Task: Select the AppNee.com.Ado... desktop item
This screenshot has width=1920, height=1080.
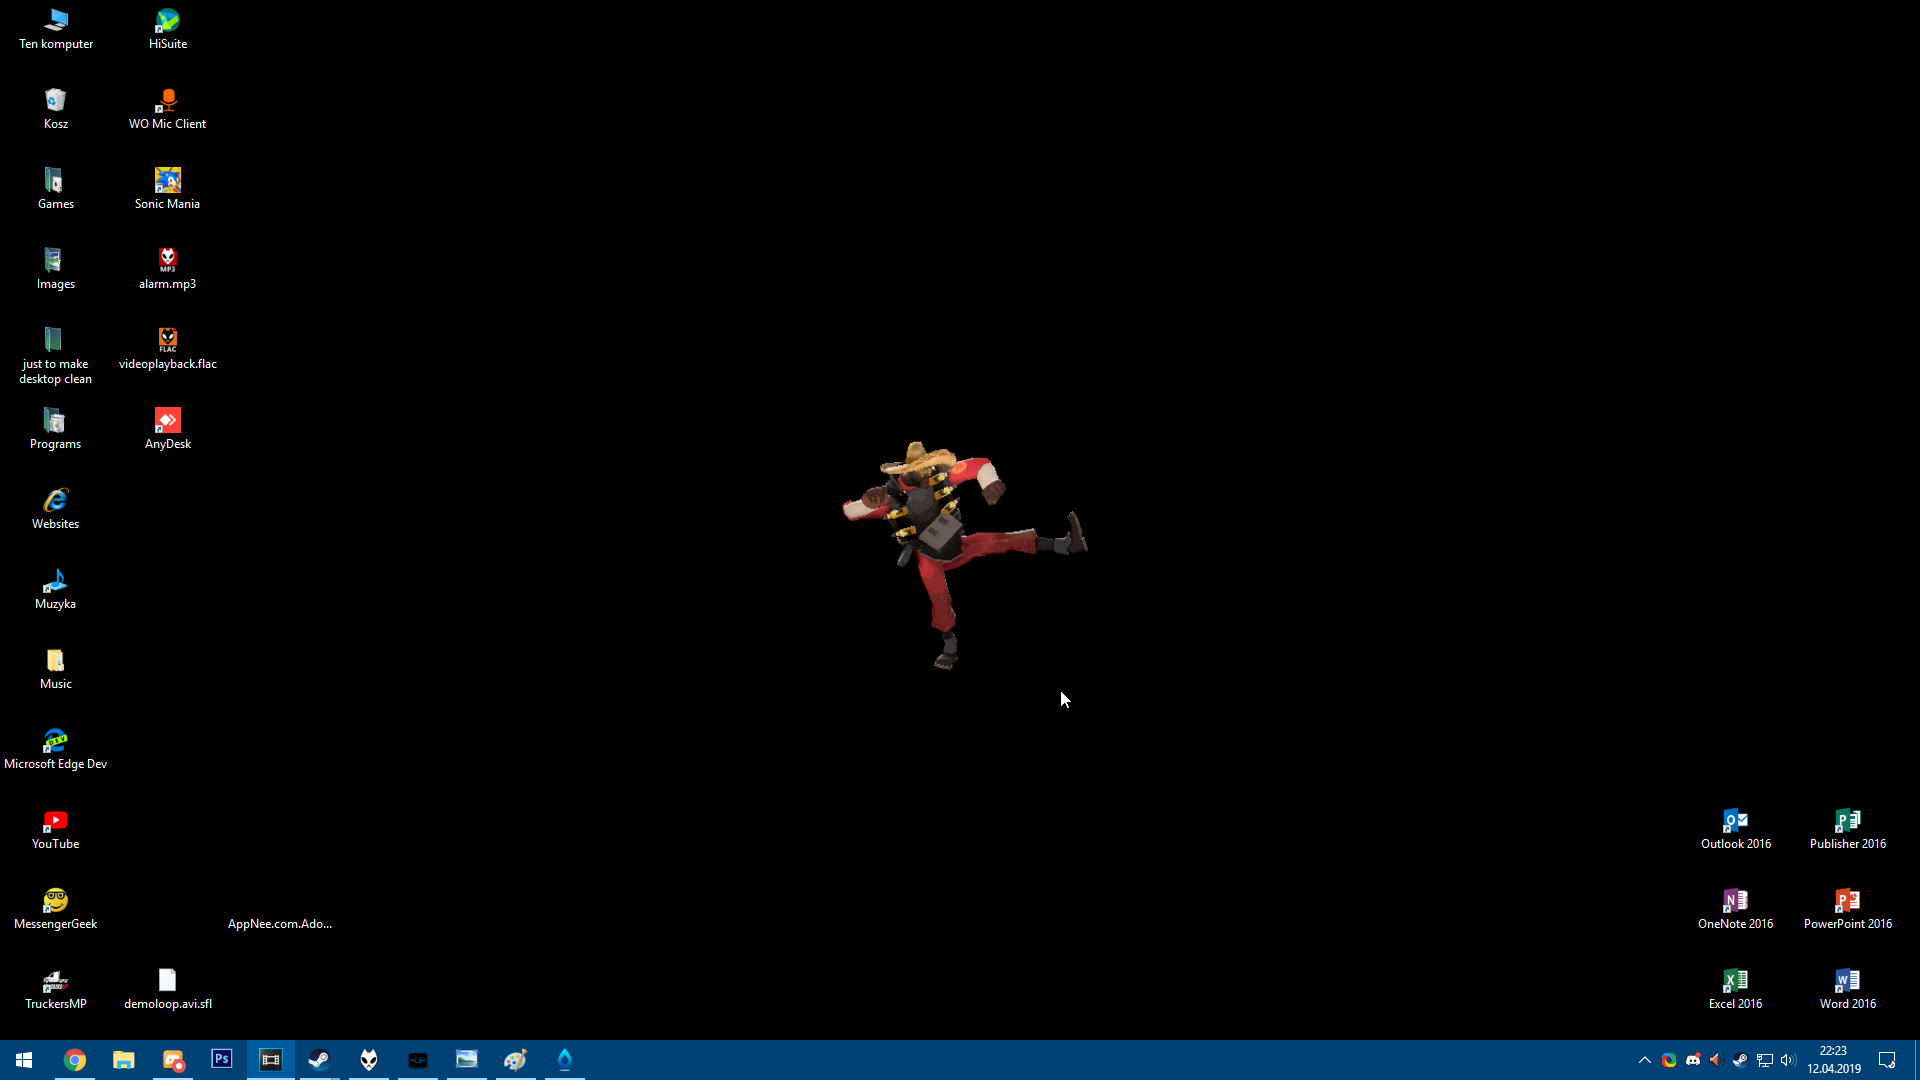Action: point(280,923)
